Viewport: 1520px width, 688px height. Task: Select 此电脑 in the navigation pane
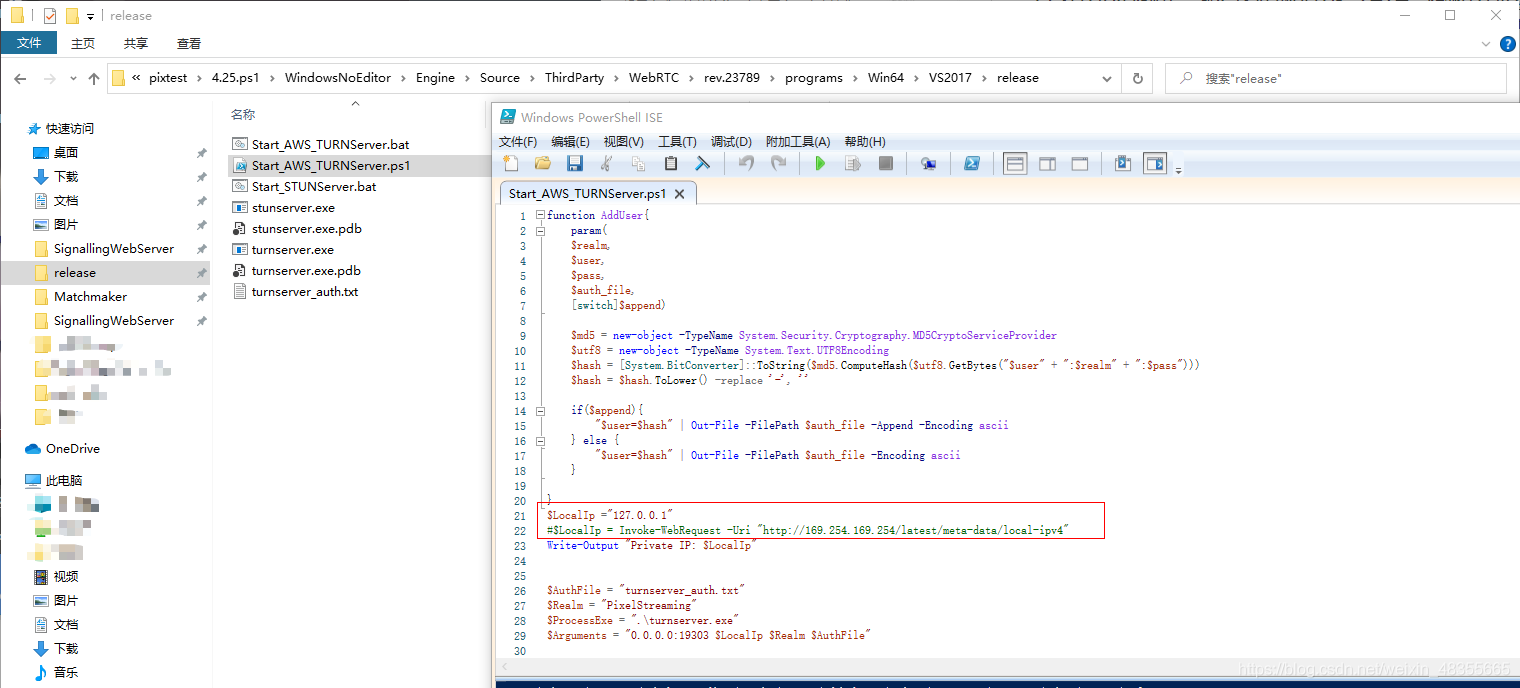(x=64, y=481)
